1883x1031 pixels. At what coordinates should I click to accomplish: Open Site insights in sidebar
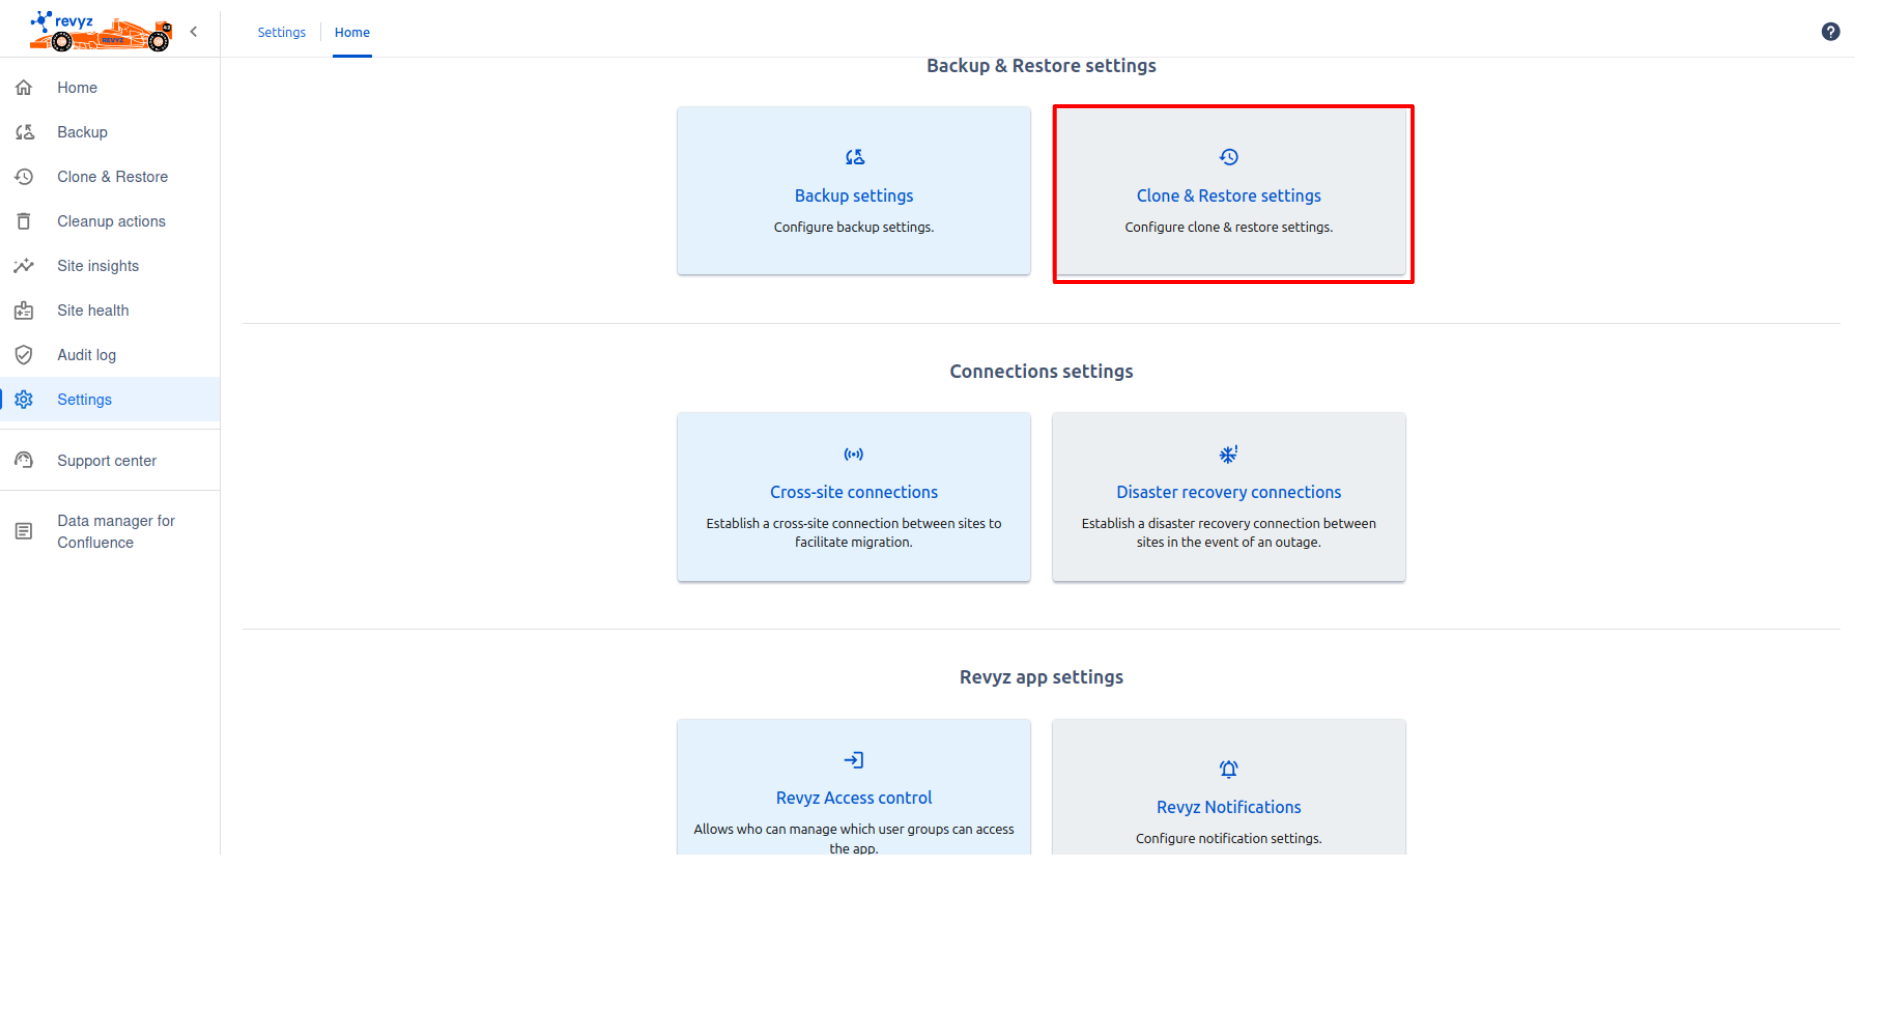[97, 266]
